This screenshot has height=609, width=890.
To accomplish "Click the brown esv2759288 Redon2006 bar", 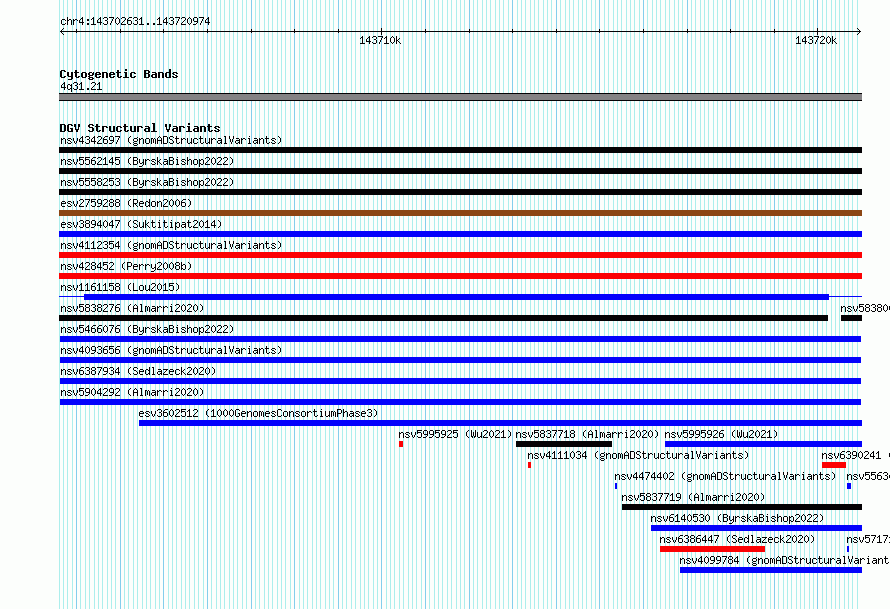I will pyautogui.click(x=460, y=213).
